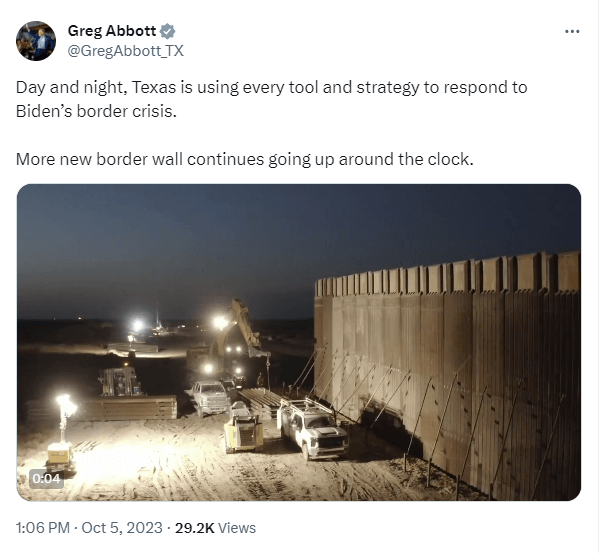Click the blue verified badge
This screenshot has height=553, width=601.
(167, 31)
